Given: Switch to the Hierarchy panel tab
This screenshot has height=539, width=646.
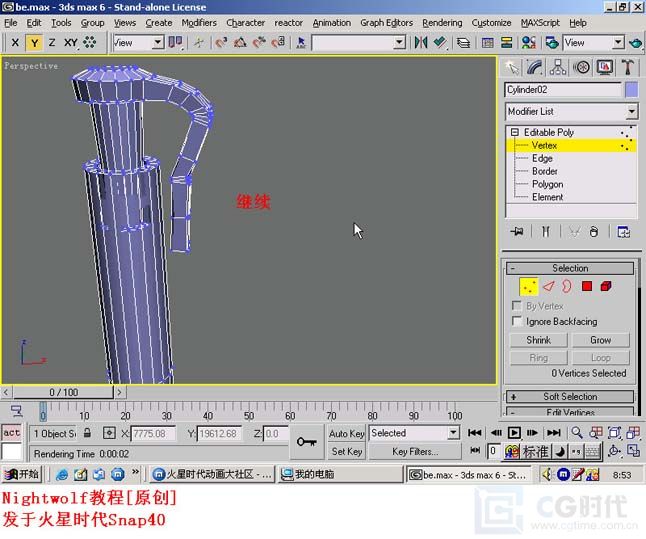Looking at the screenshot, I should pos(558,67).
